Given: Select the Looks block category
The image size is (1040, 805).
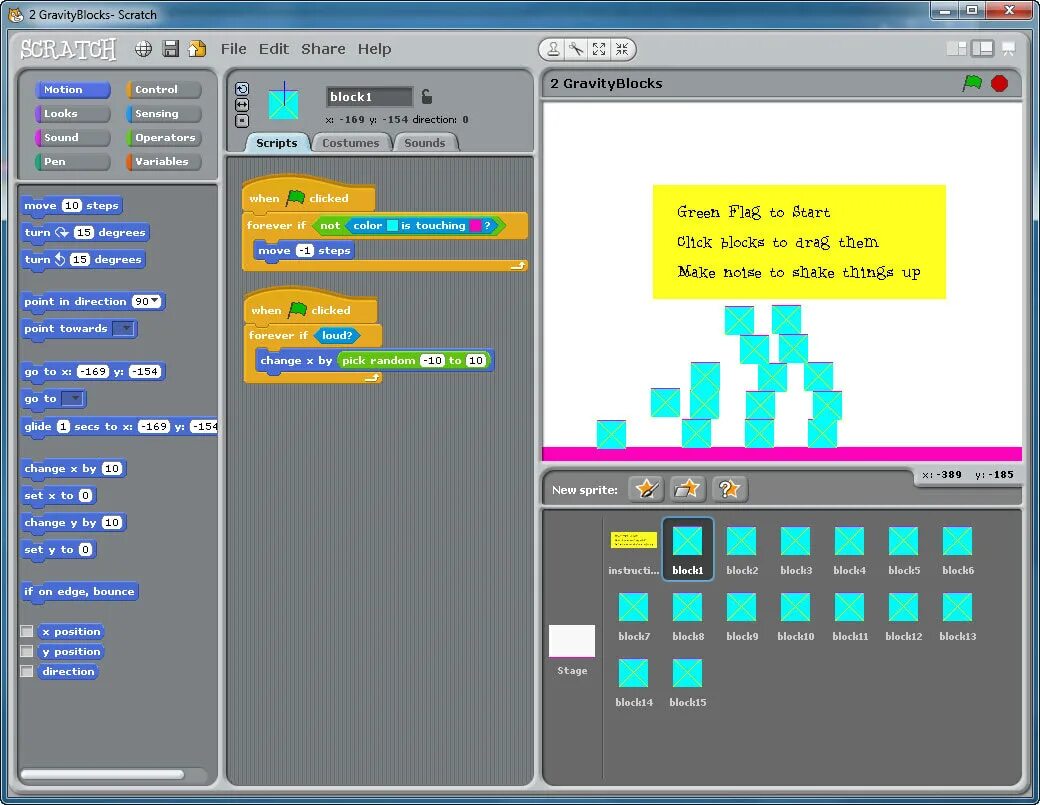Looking at the screenshot, I should 72,113.
